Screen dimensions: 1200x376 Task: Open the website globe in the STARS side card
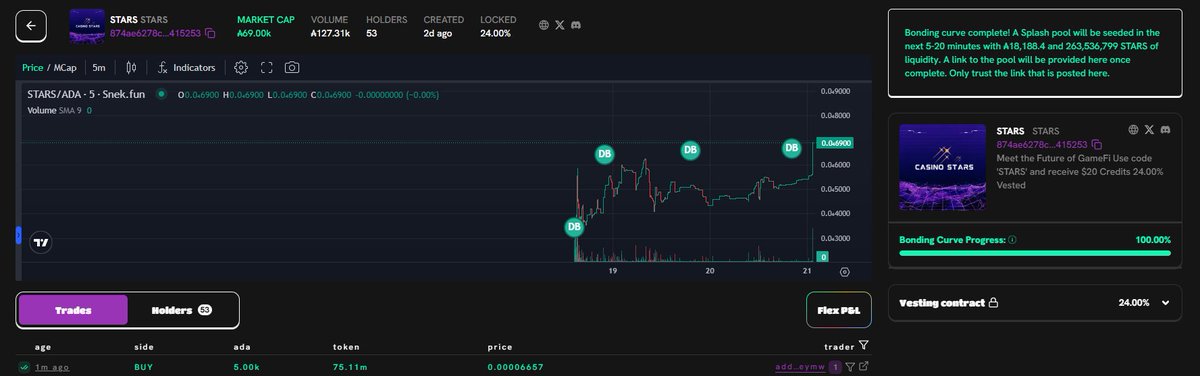click(x=1133, y=130)
